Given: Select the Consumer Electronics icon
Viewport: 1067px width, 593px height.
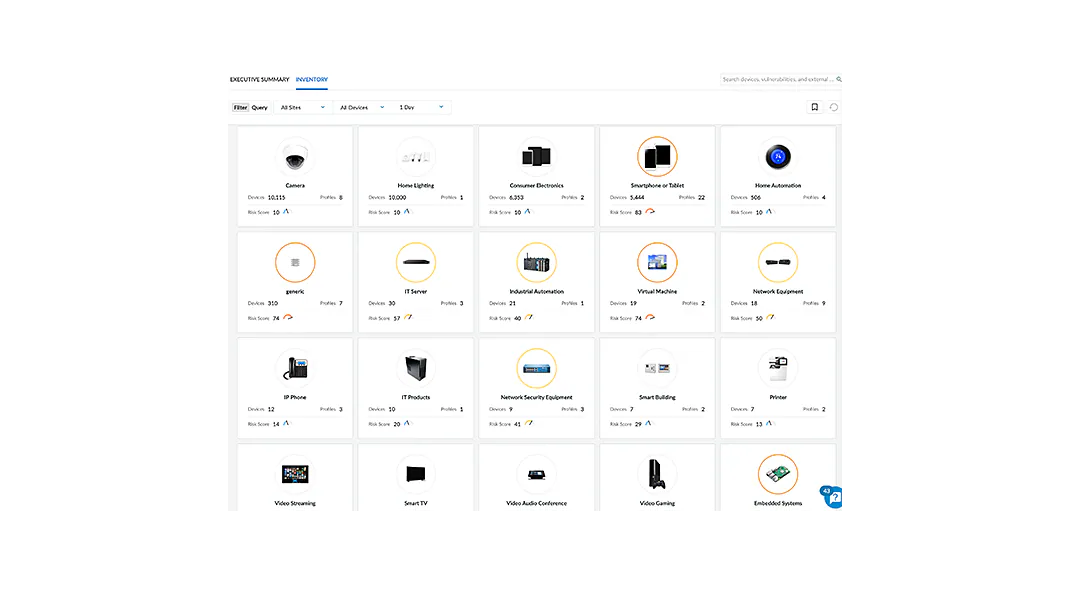Looking at the screenshot, I should 536,157.
